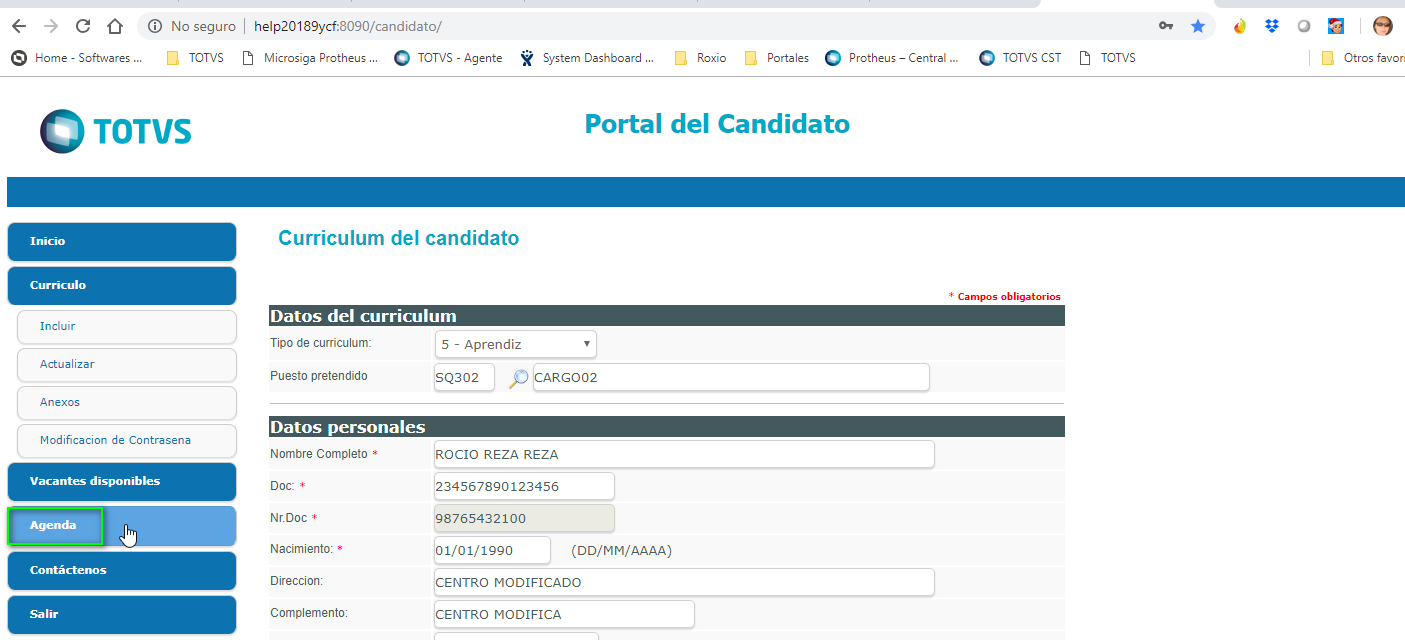
Task: Click the flame-shaped extension icon
Action: click(1240, 26)
